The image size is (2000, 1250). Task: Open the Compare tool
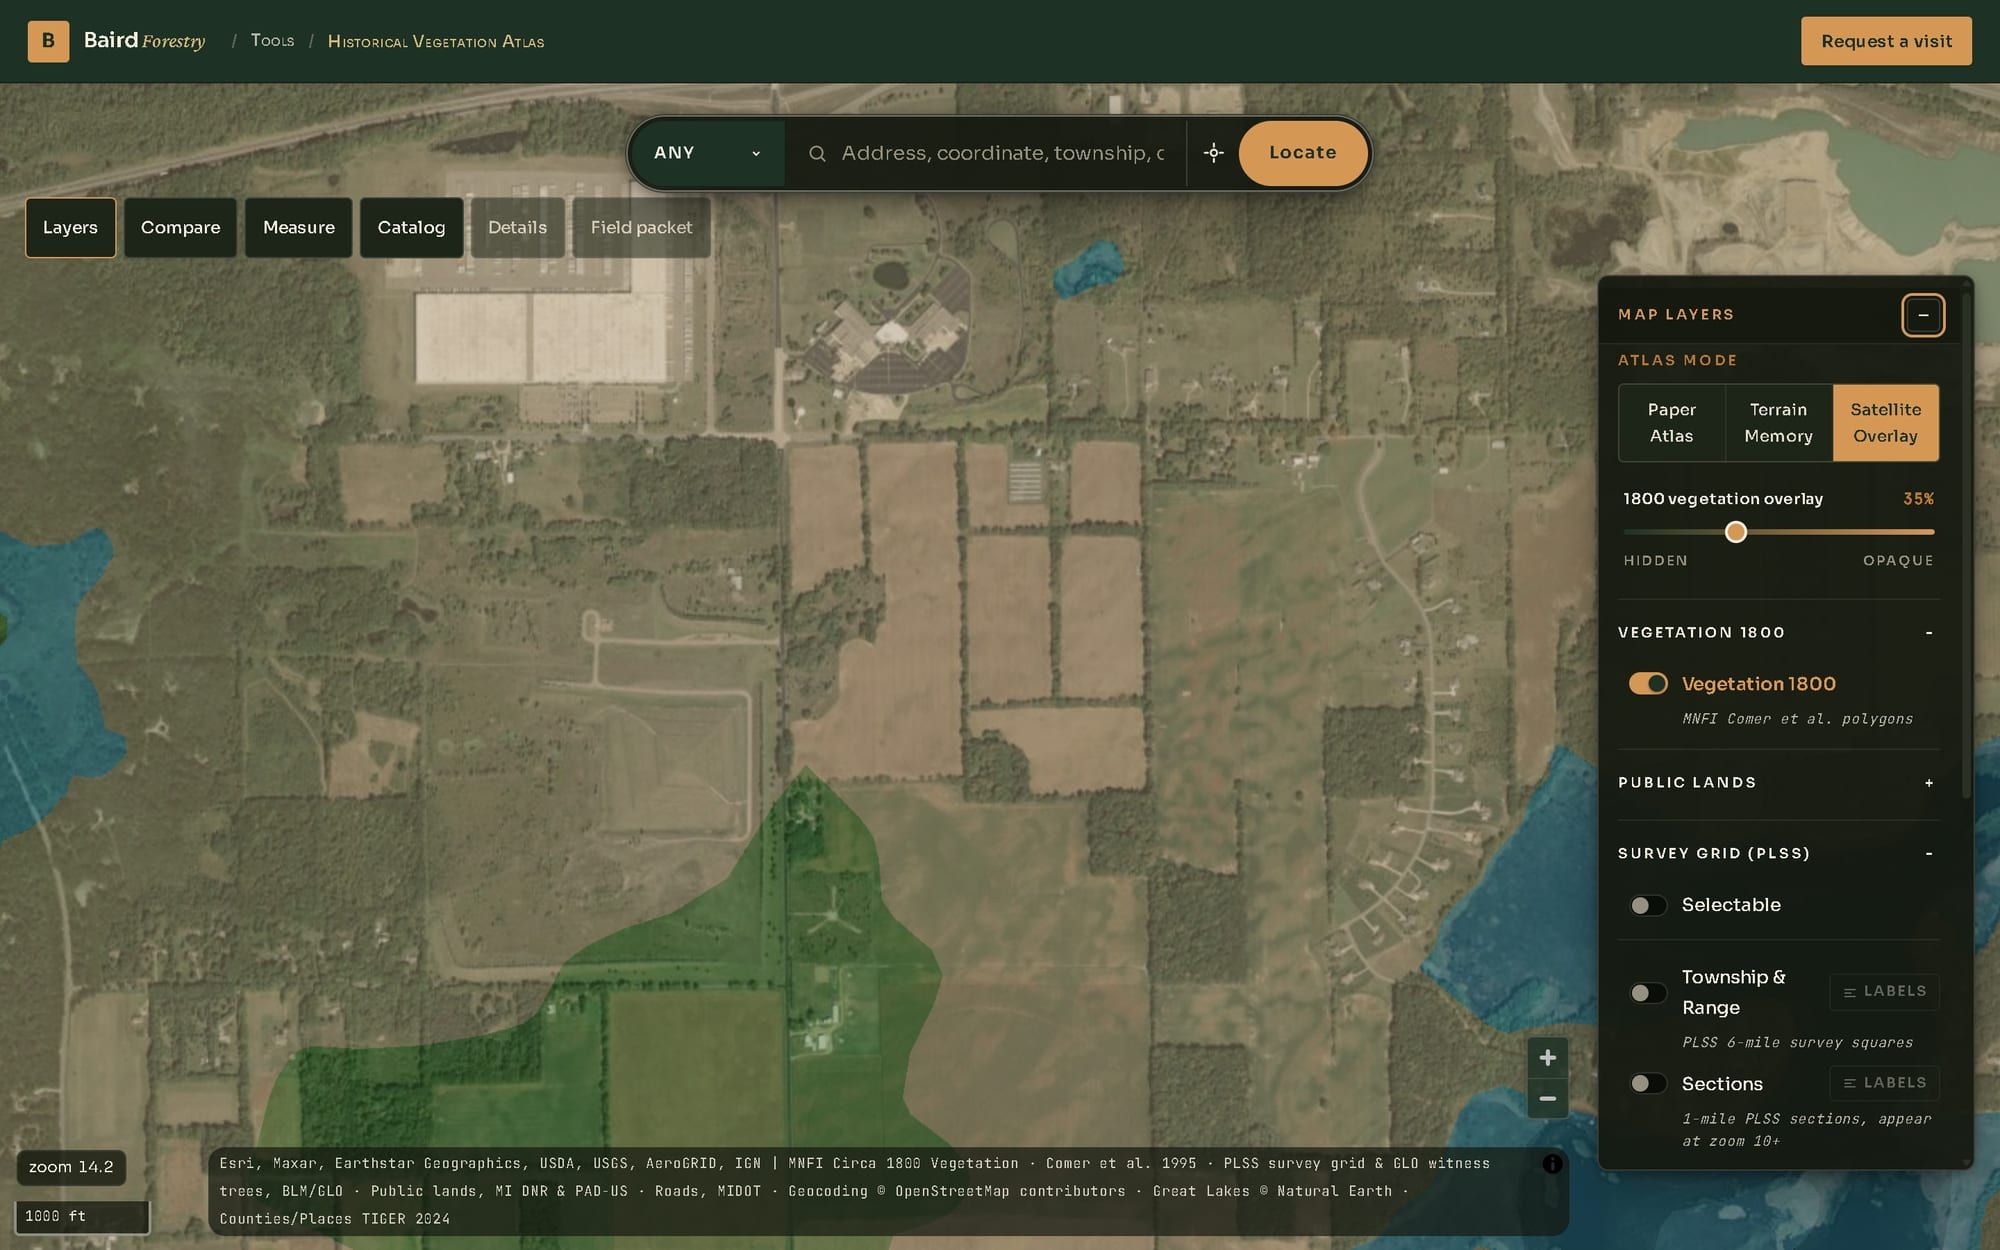(180, 227)
